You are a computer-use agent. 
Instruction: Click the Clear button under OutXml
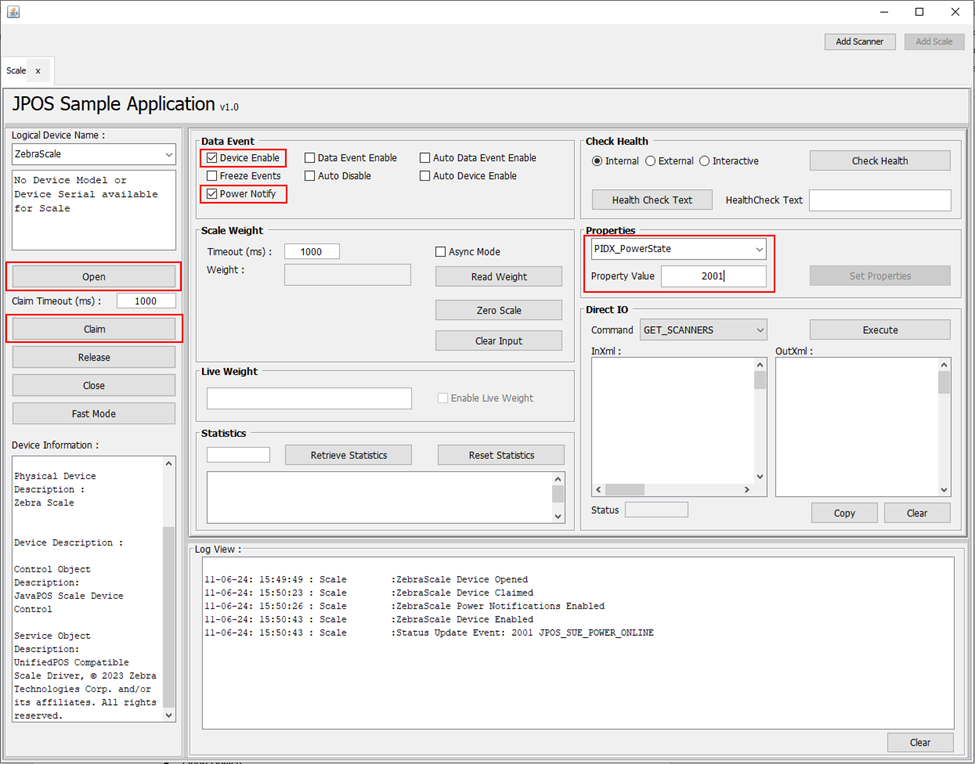917,513
